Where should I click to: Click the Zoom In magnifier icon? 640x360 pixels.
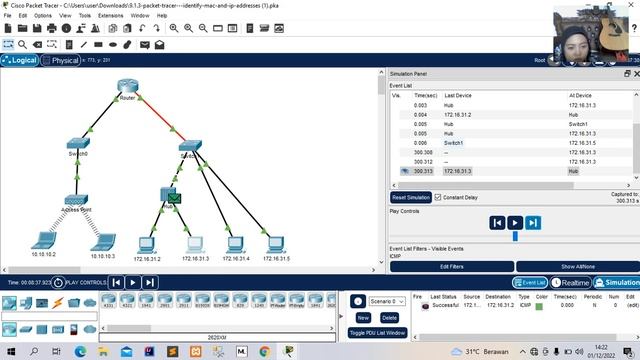(174, 28)
